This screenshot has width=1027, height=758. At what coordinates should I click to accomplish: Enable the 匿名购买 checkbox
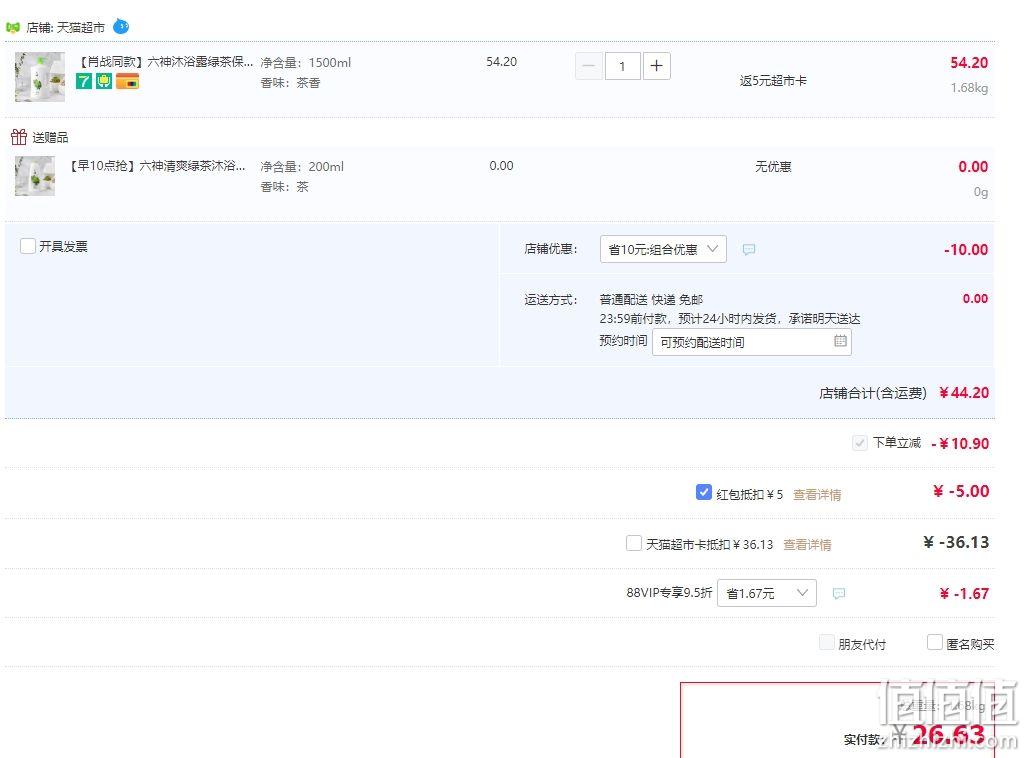point(935,642)
